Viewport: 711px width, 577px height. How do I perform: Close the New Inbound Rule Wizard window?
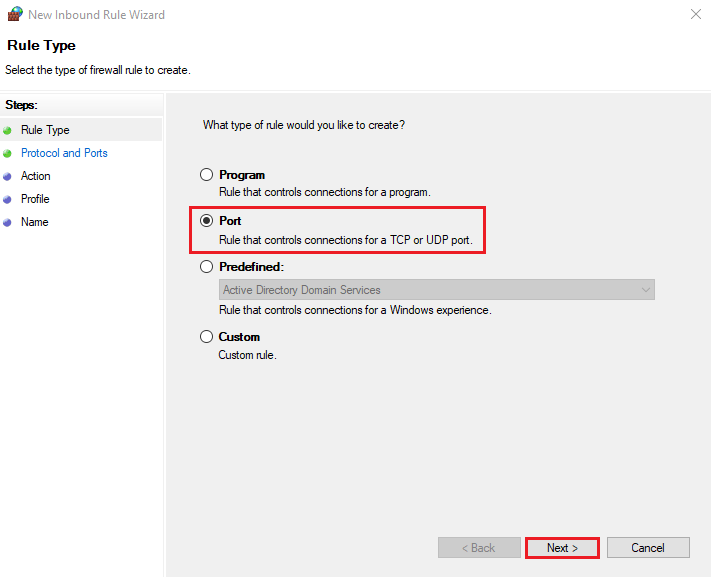tap(695, 15)
